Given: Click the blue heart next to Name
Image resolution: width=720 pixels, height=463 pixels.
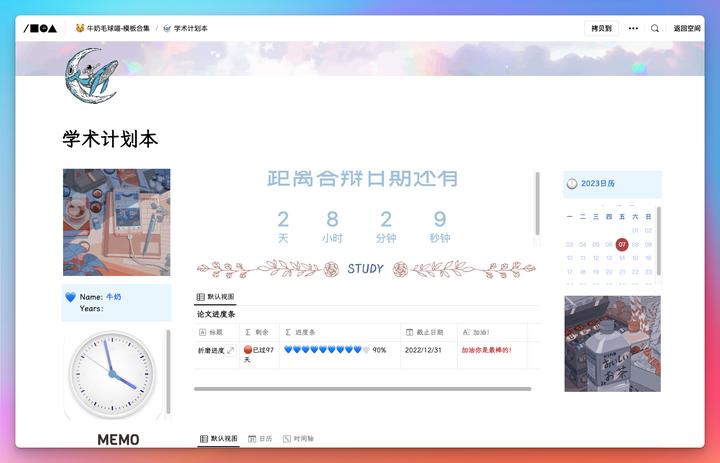Looking at the screenshot, I should (x=70, y=297).
